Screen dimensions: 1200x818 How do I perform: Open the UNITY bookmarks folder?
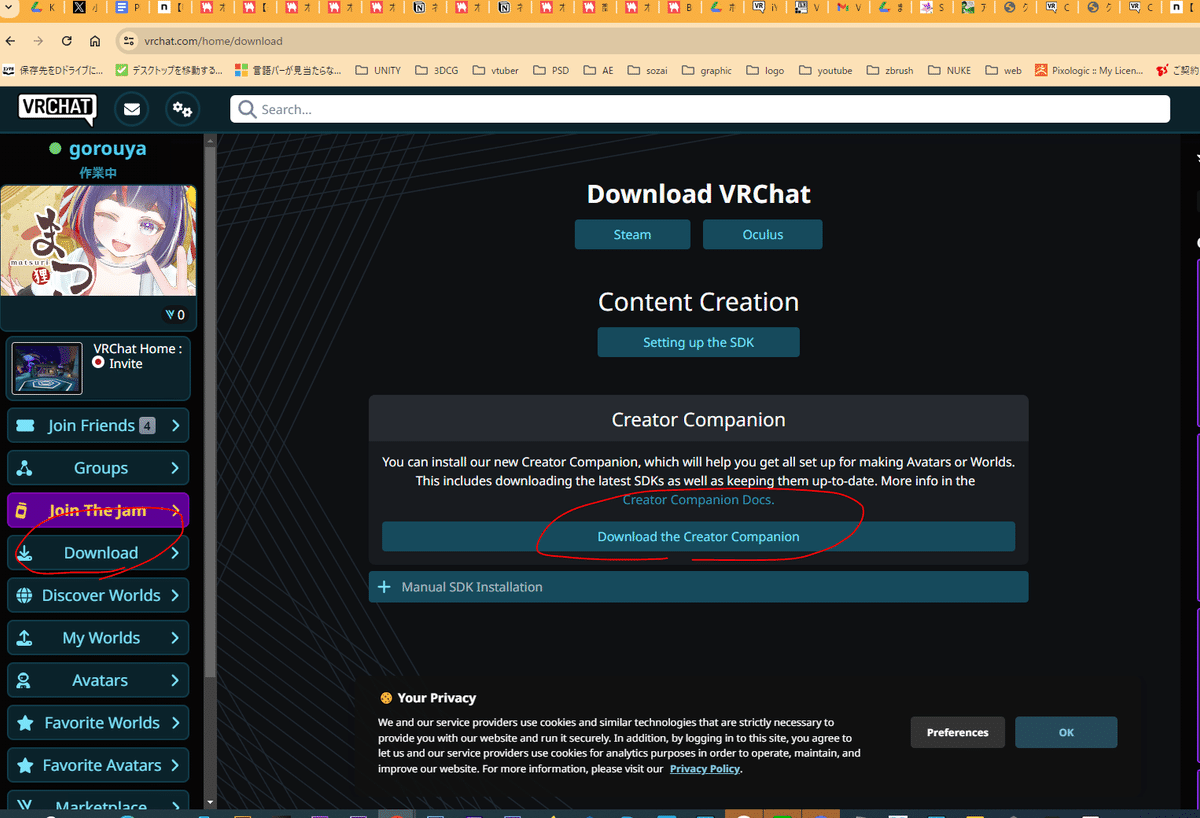378,70
